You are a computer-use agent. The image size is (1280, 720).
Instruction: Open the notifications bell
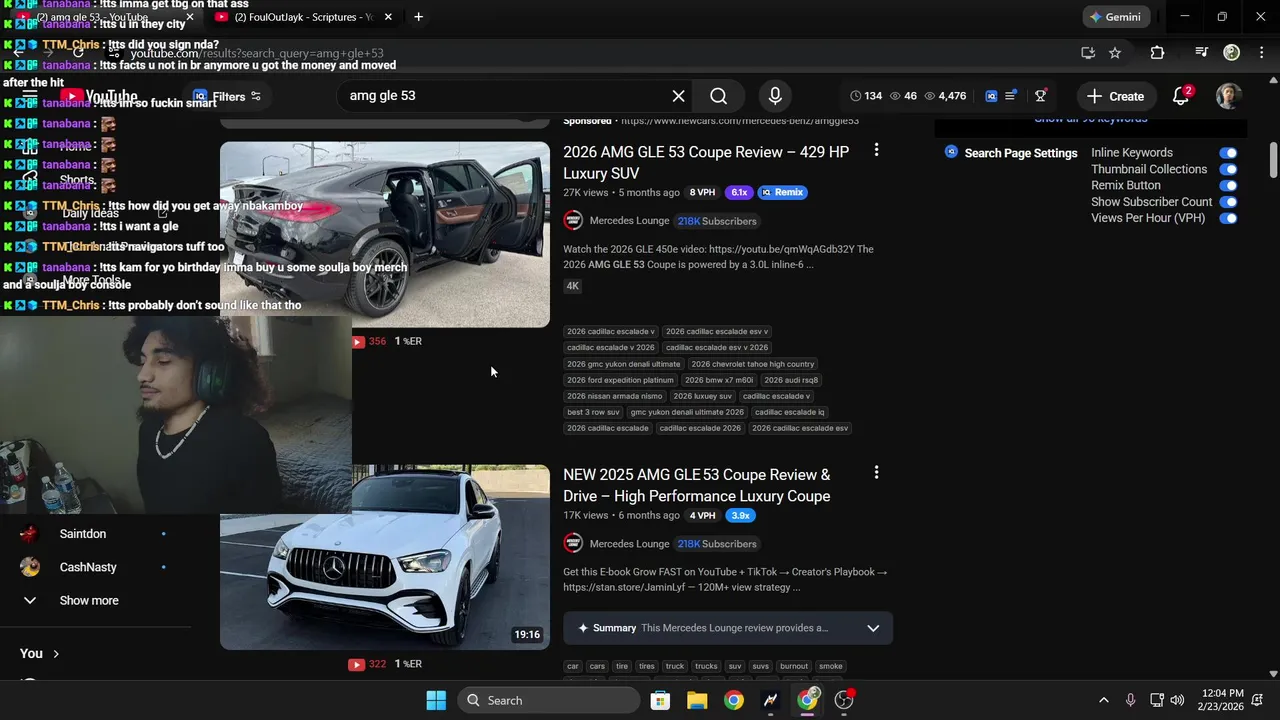point(1181,96)
